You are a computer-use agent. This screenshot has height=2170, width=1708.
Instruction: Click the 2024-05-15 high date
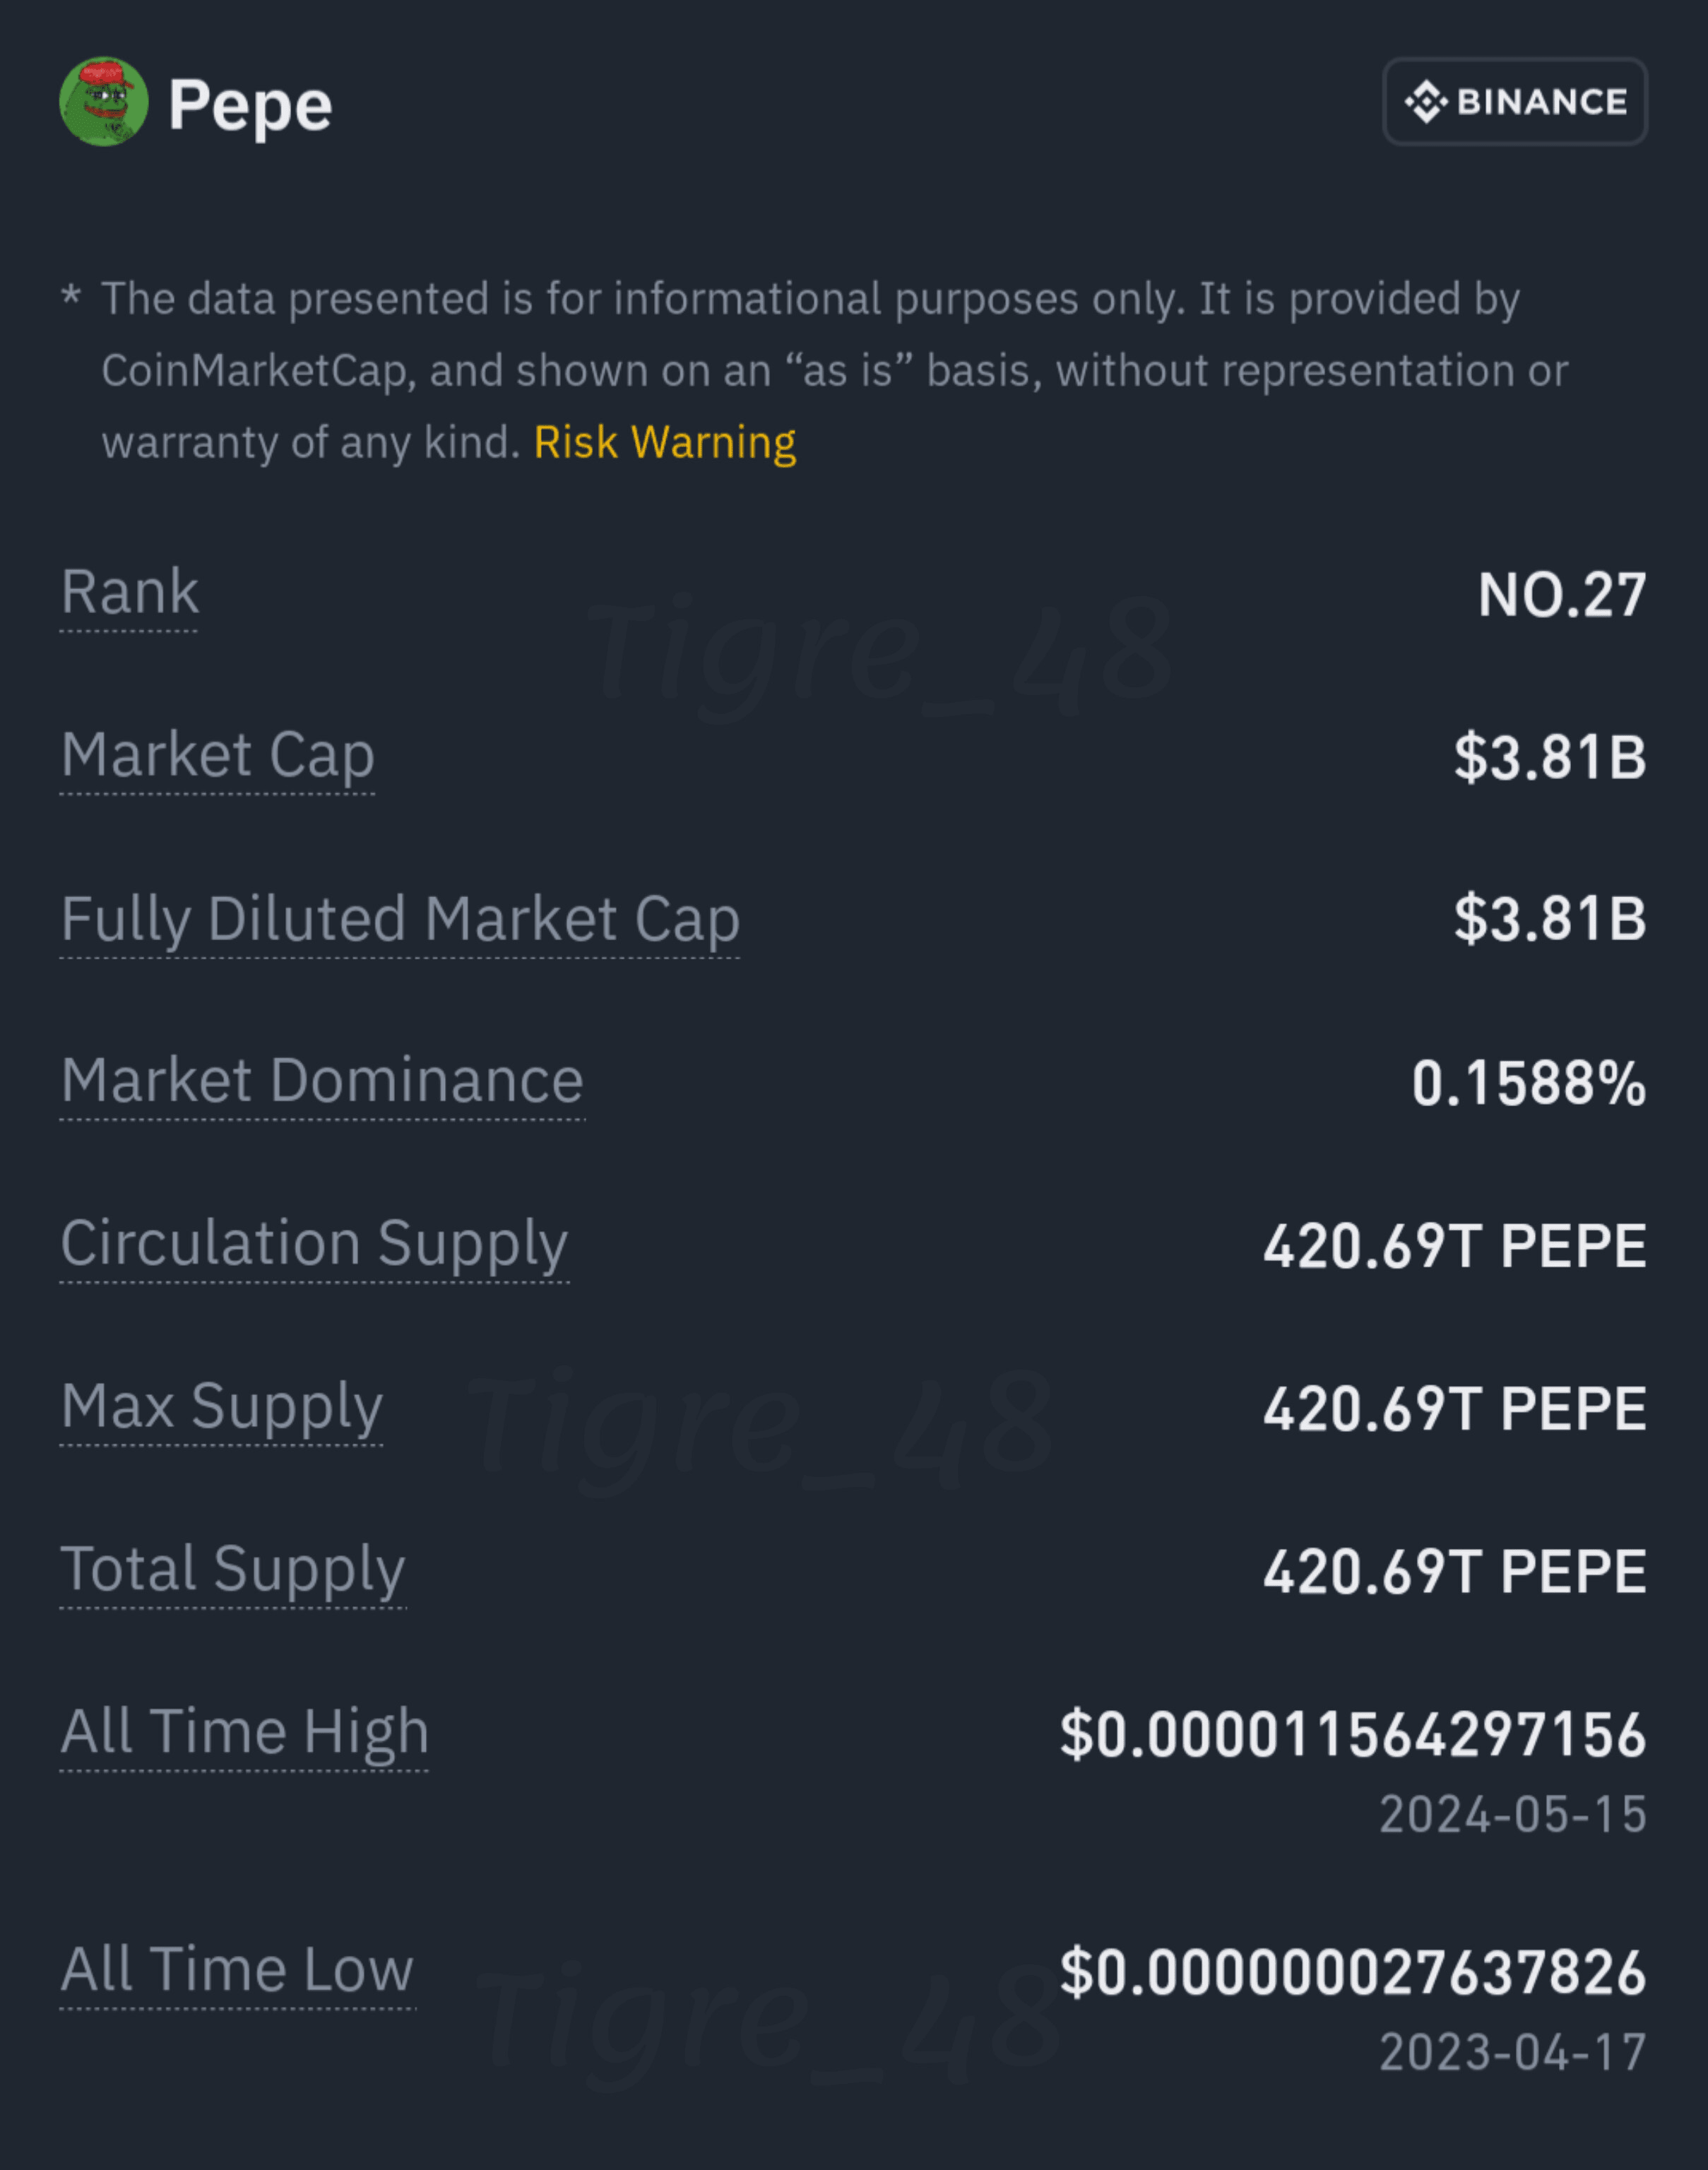pyautogui.click(x=1513, y=1815)
